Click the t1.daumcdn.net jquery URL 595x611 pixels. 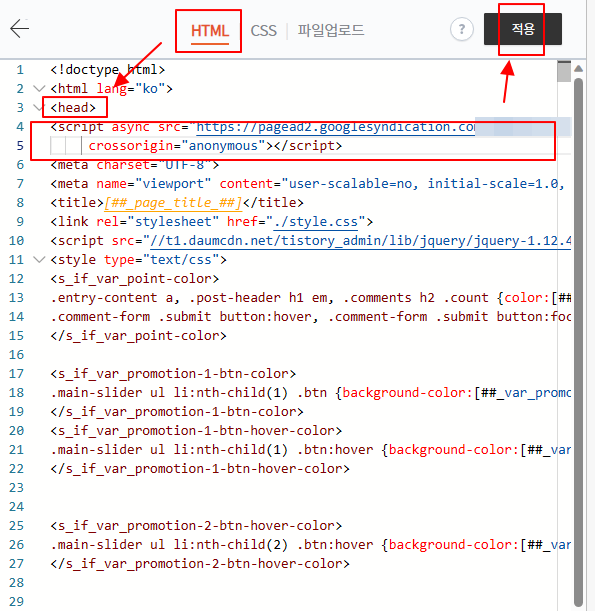(x=360, y=241)
